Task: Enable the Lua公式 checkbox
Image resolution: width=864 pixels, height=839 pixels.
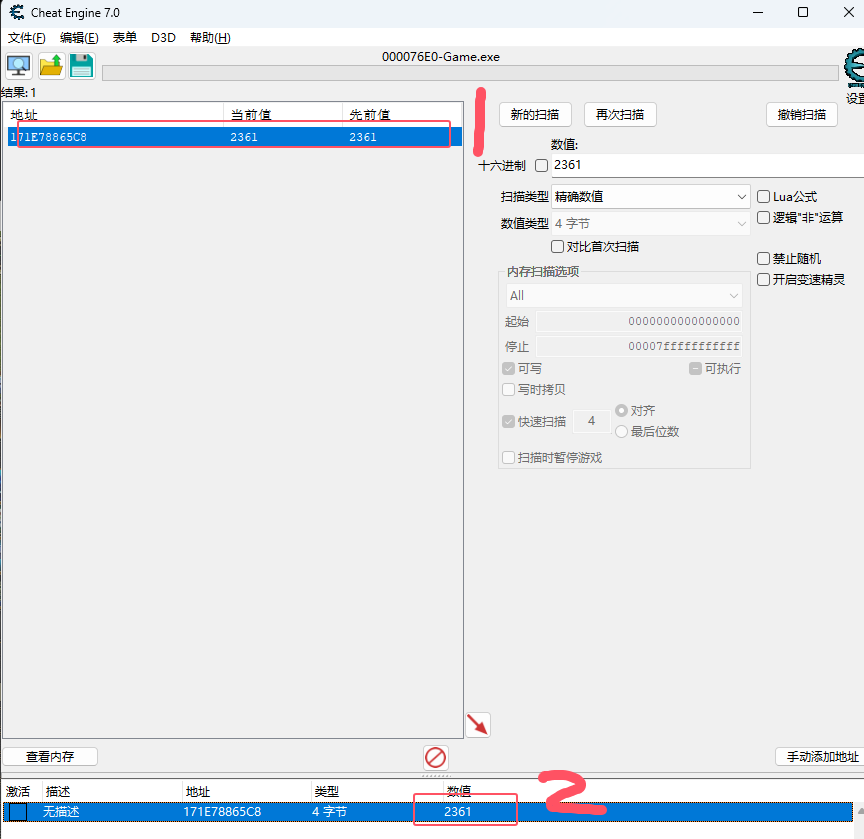Action: pyautogui.click(x=763, y=197)
